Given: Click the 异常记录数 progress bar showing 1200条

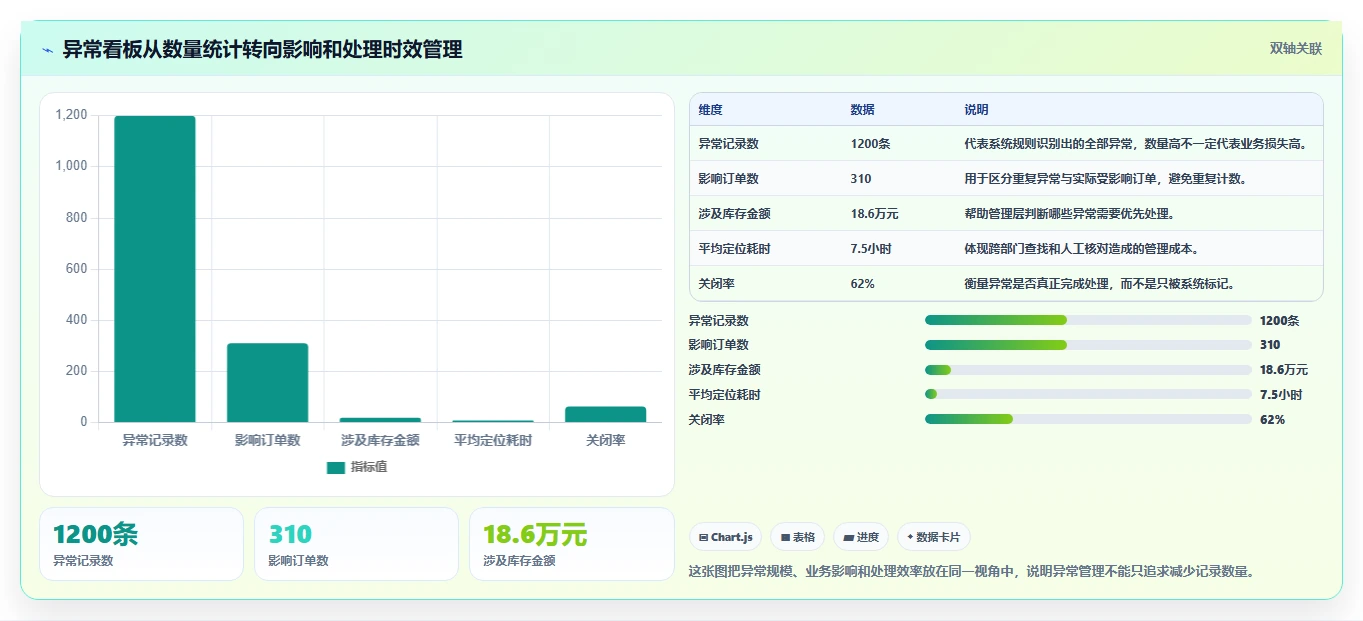Looking at the screenshot, I should click(1088, 320).
